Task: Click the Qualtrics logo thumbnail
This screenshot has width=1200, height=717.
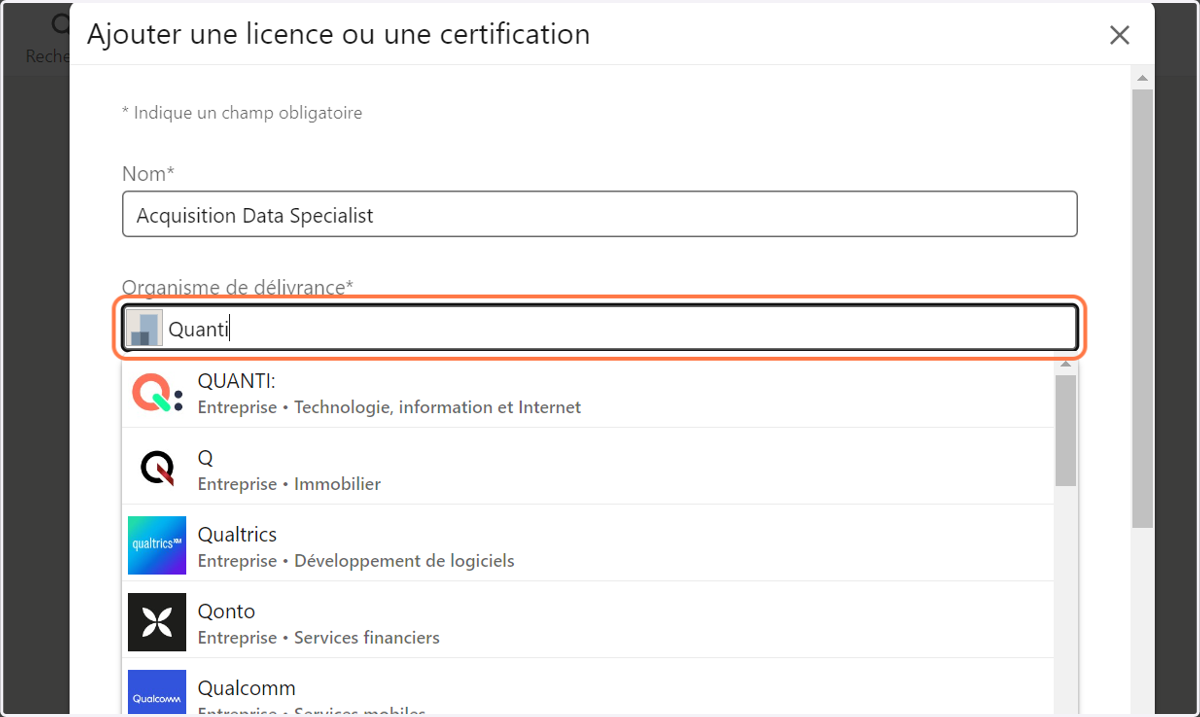Action: tap(157, 545)
